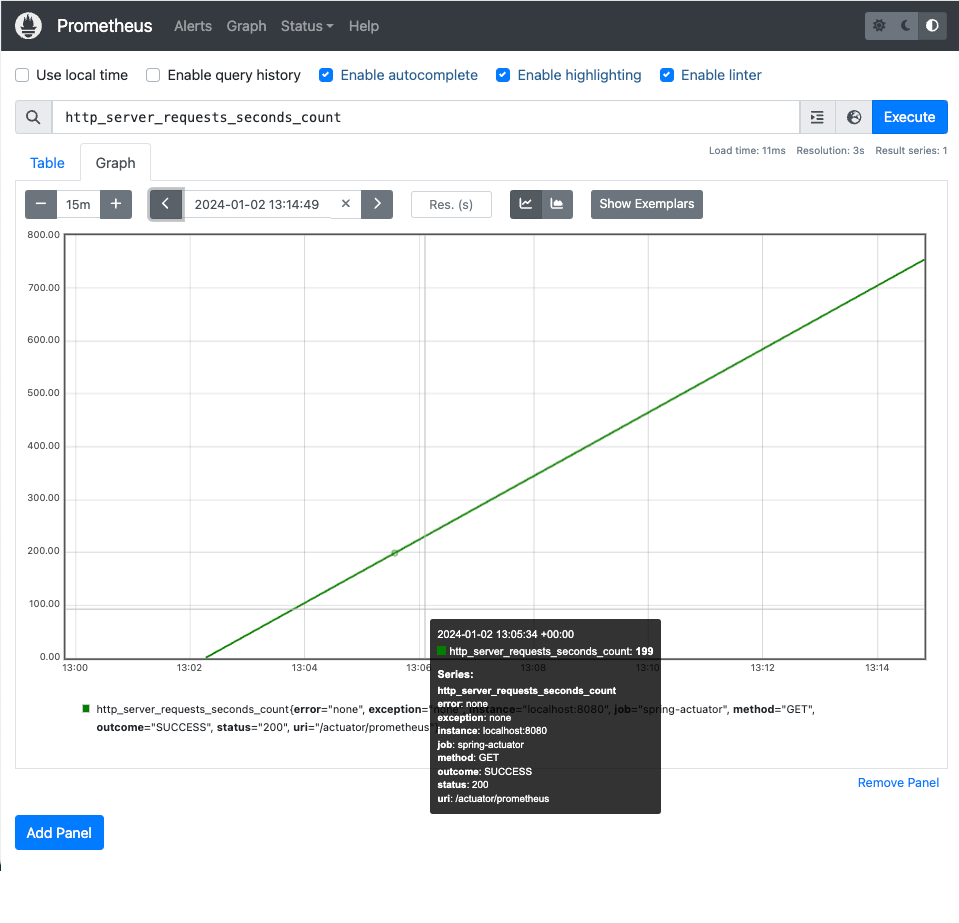
Task: Click the search magnifier icon
Action: (34, 117)
